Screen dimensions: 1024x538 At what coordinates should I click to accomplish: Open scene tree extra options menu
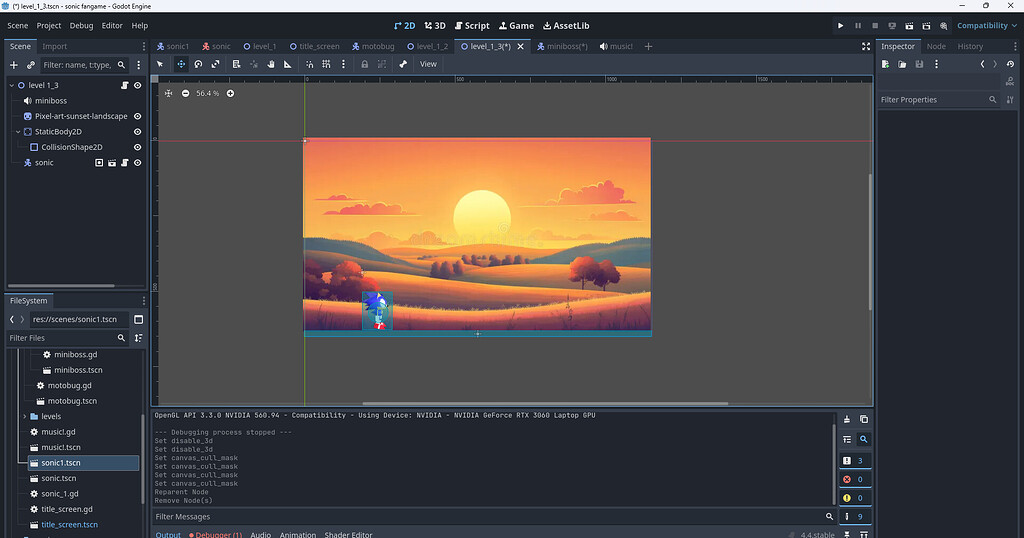click(x=138, y=65)
